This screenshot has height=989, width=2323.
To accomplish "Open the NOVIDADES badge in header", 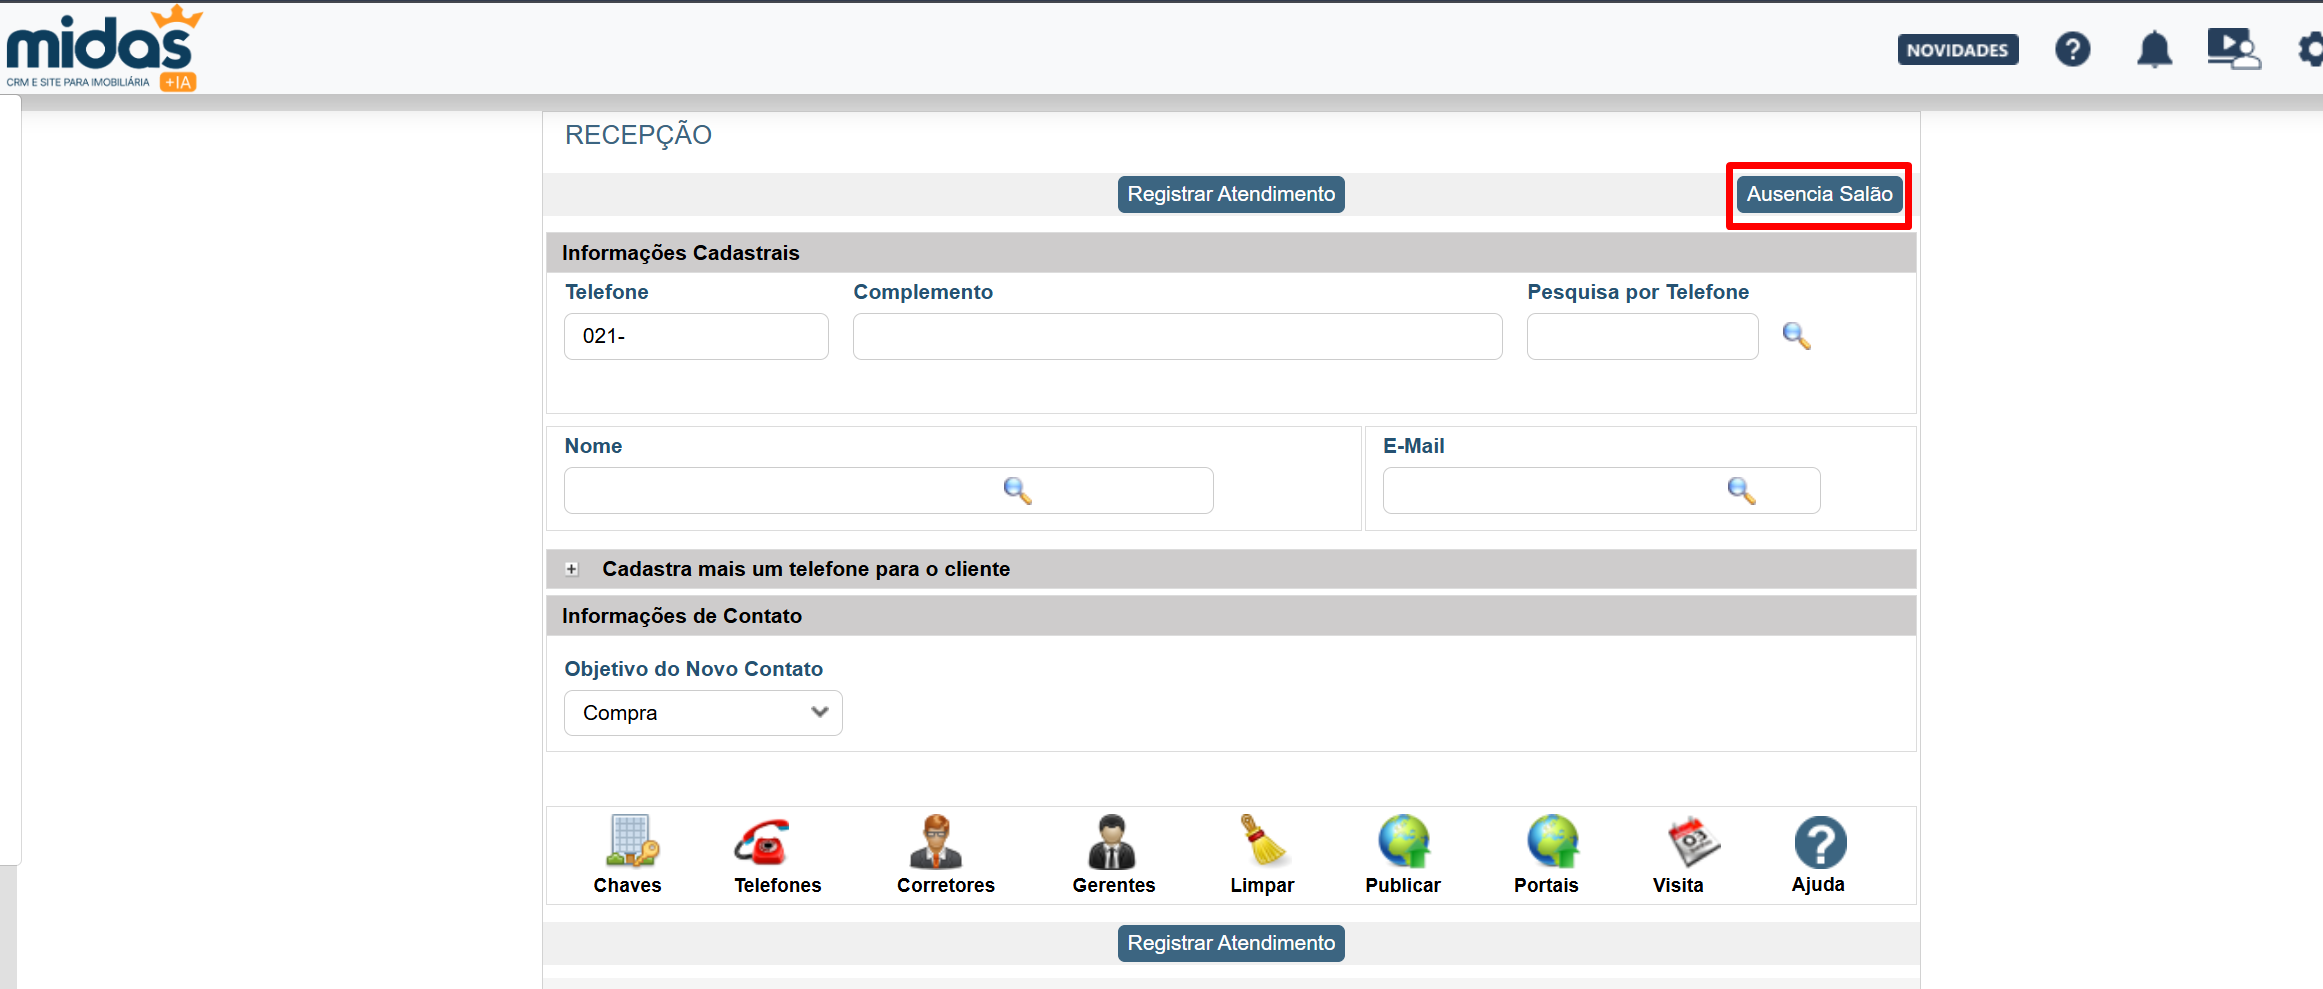I will coord(1957,50).
